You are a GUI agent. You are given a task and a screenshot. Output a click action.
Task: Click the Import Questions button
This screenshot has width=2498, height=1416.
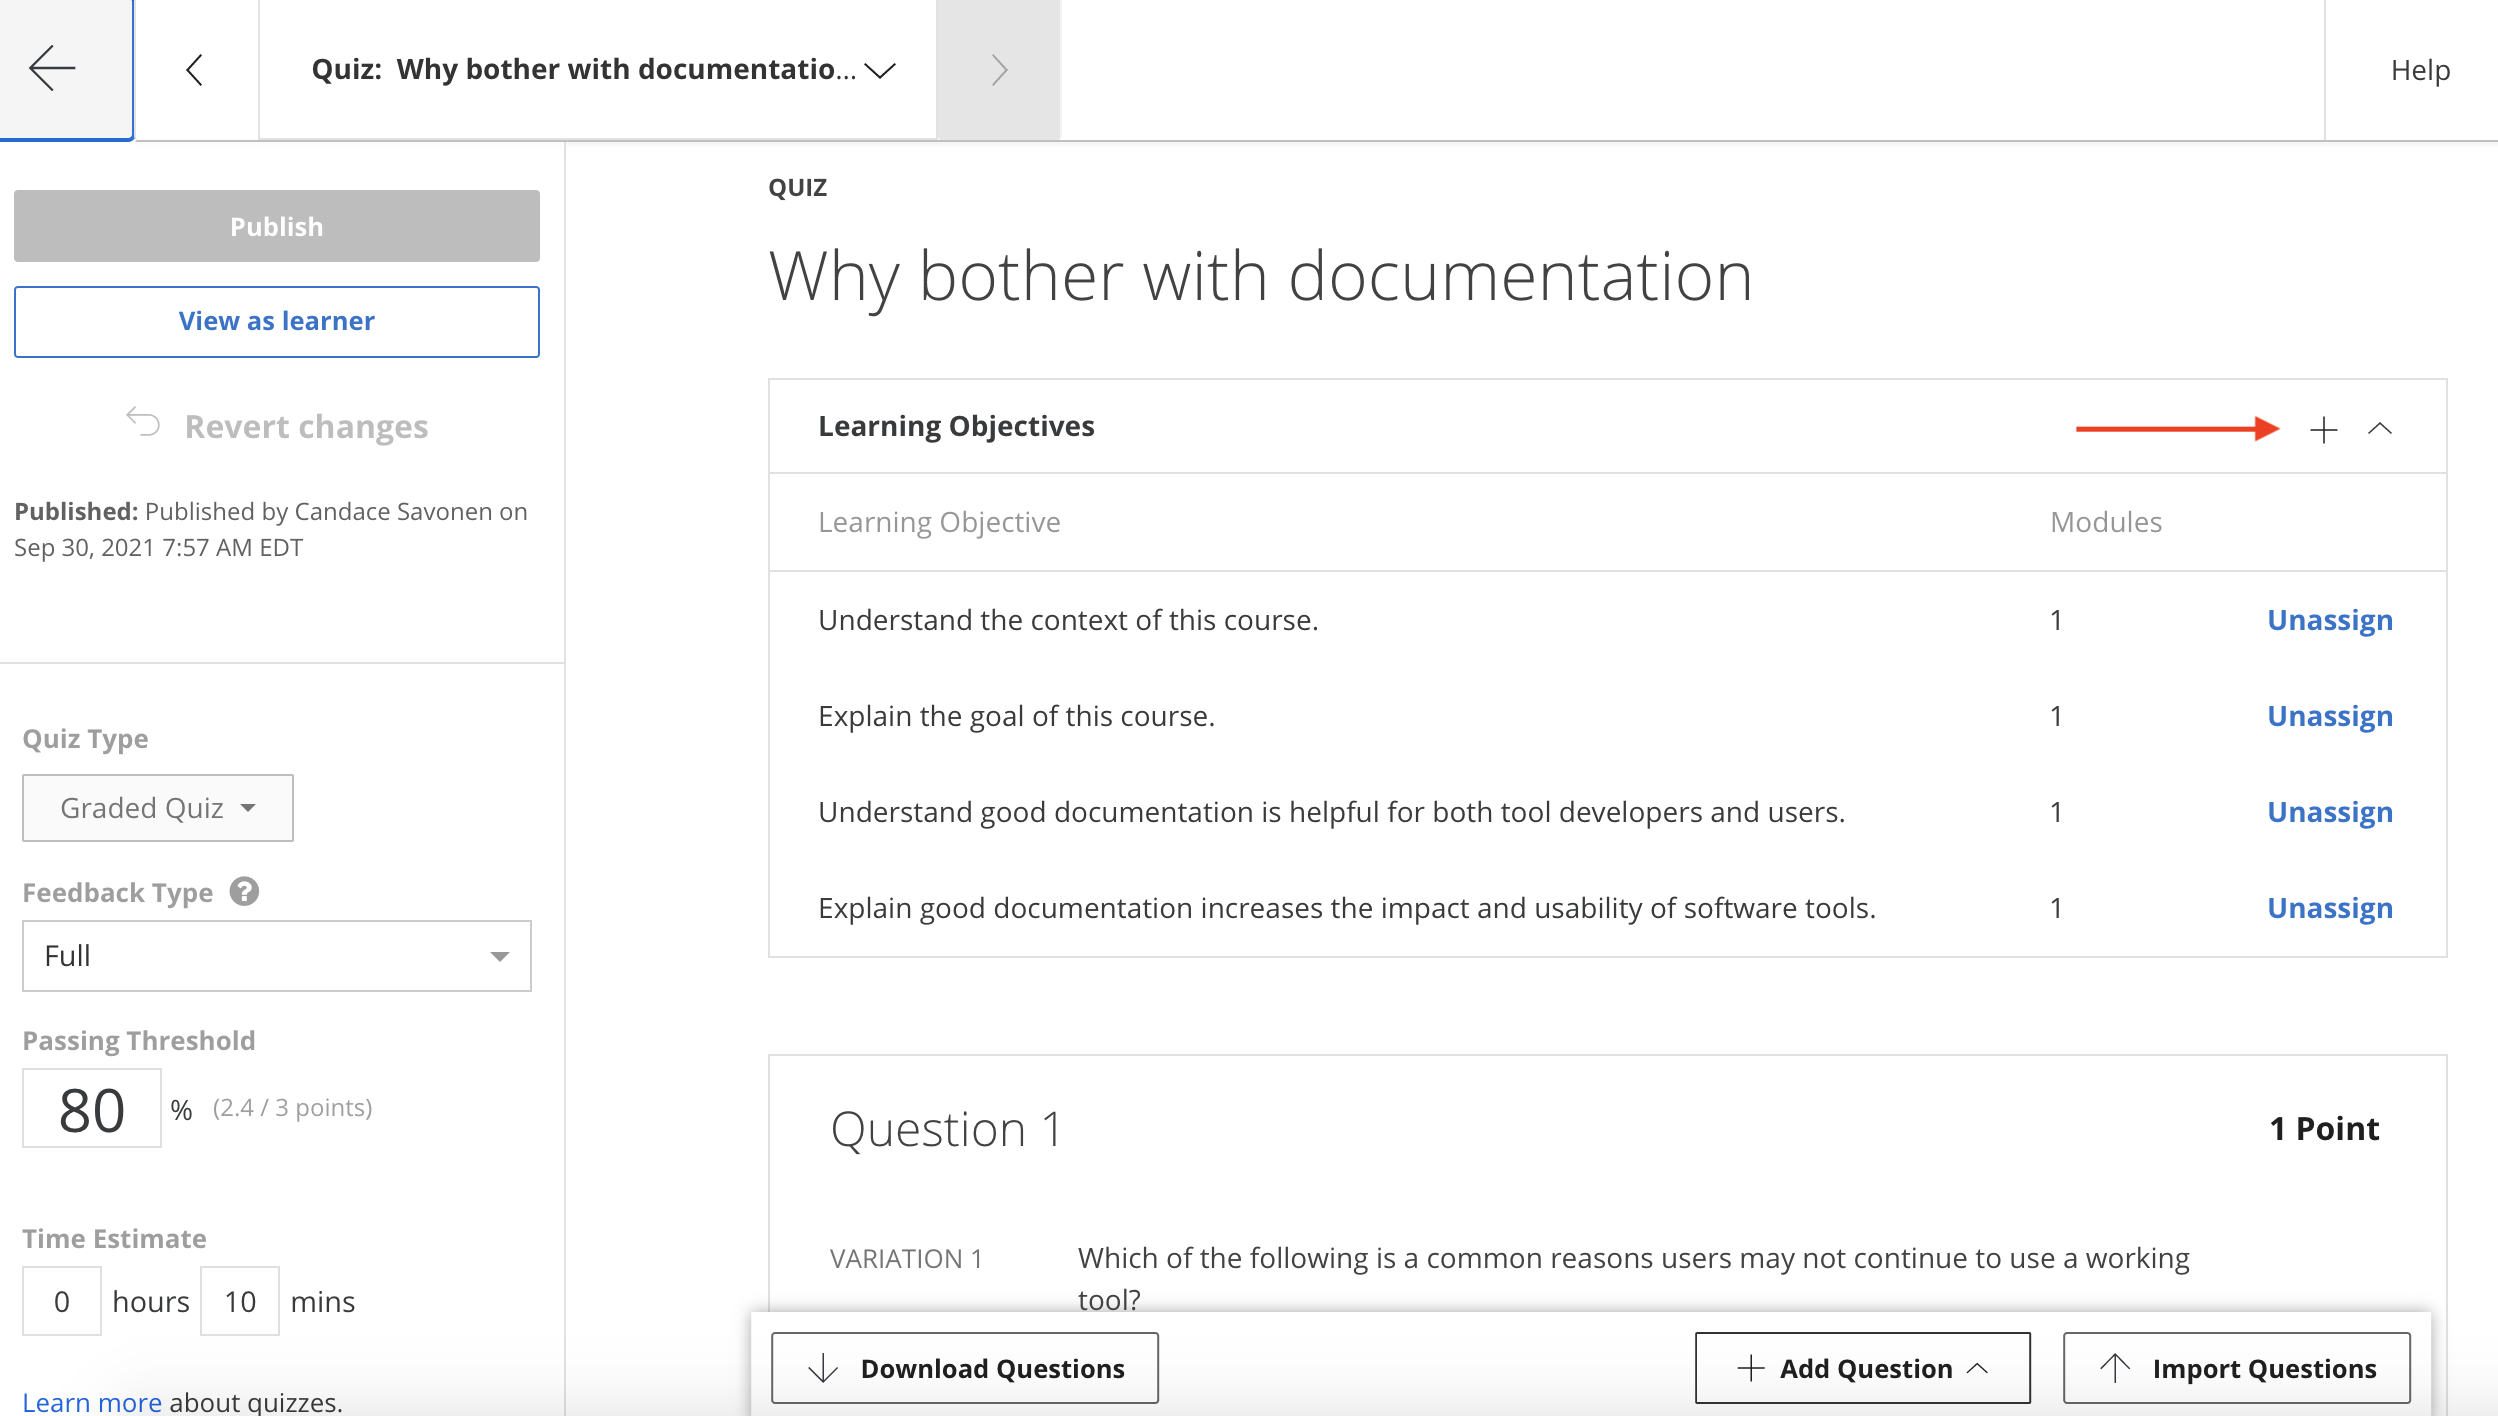[x=2237, y=1368]
